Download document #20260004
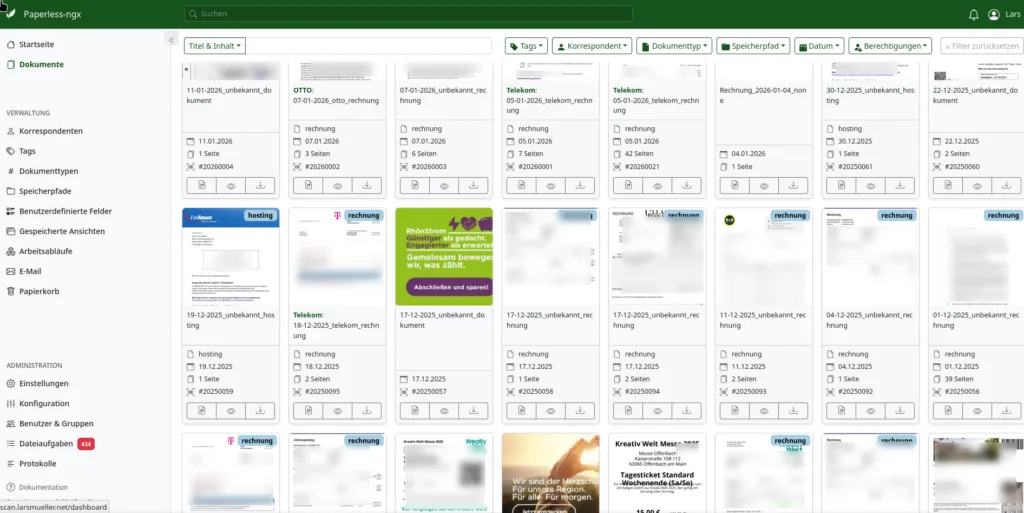 (260, 185)
